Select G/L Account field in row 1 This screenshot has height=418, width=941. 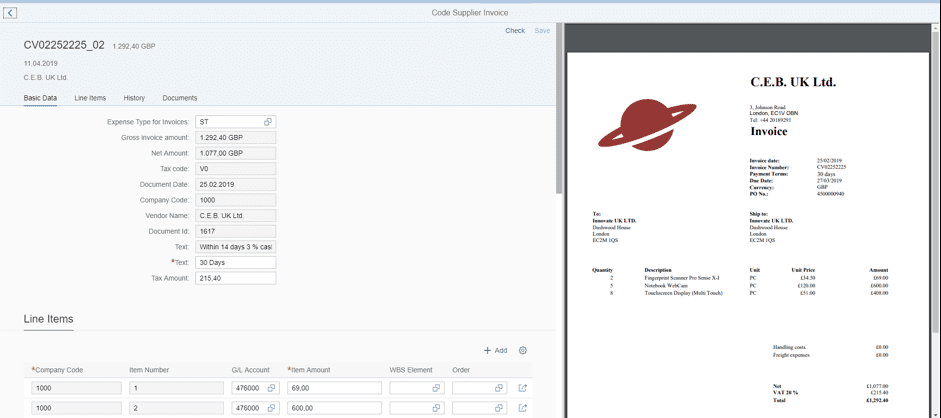(254, 388)
